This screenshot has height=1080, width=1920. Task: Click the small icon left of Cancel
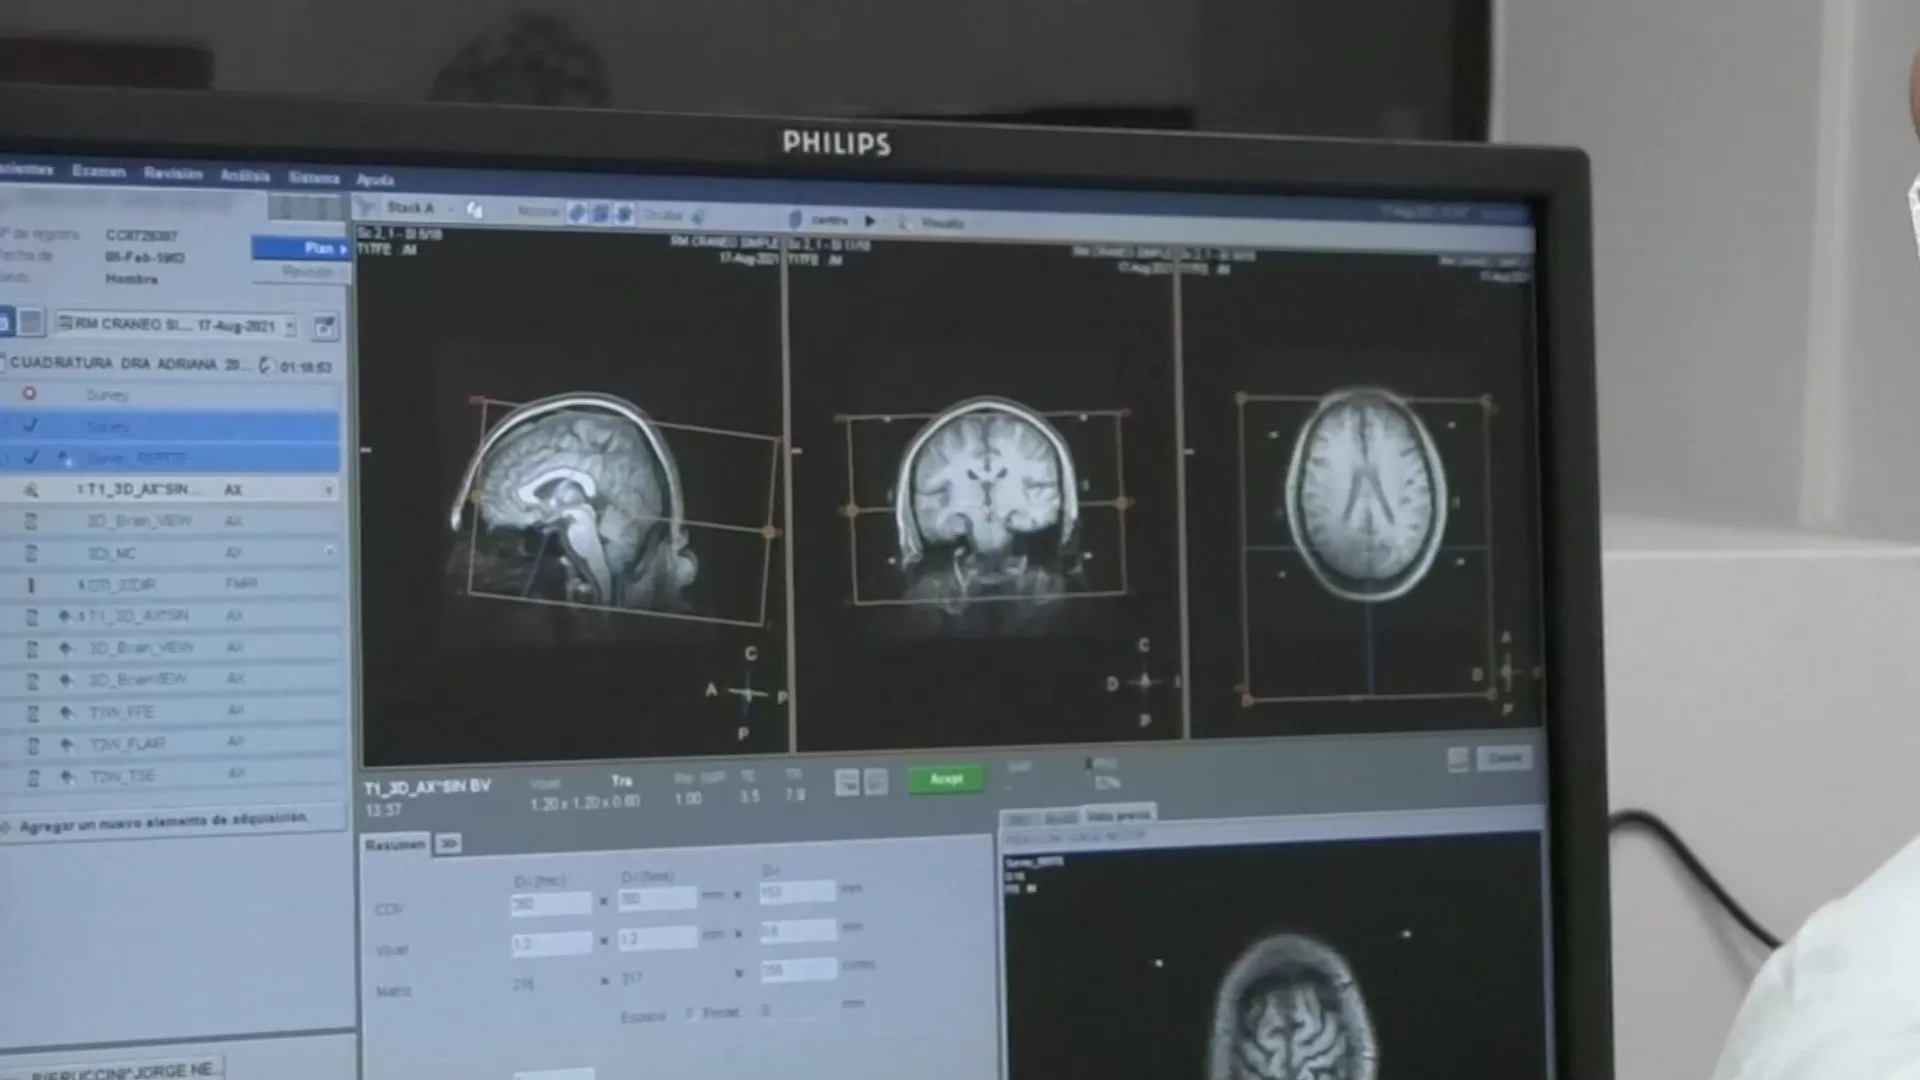[x=1458, y=759]
